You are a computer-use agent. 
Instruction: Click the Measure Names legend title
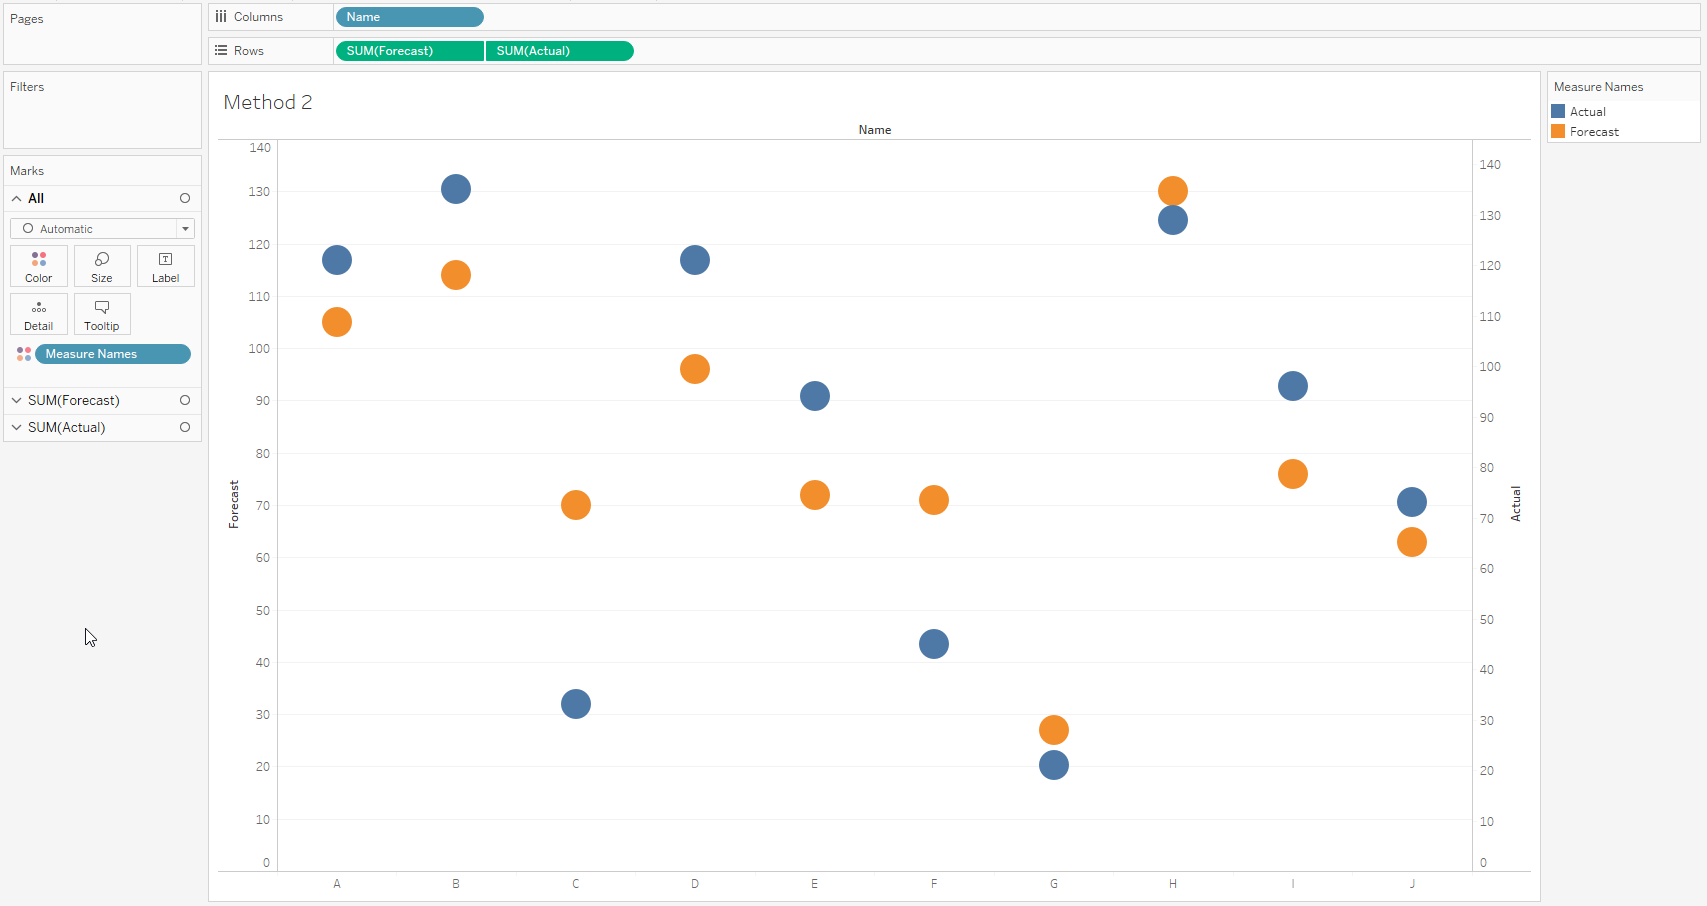tap(1598, 87)
